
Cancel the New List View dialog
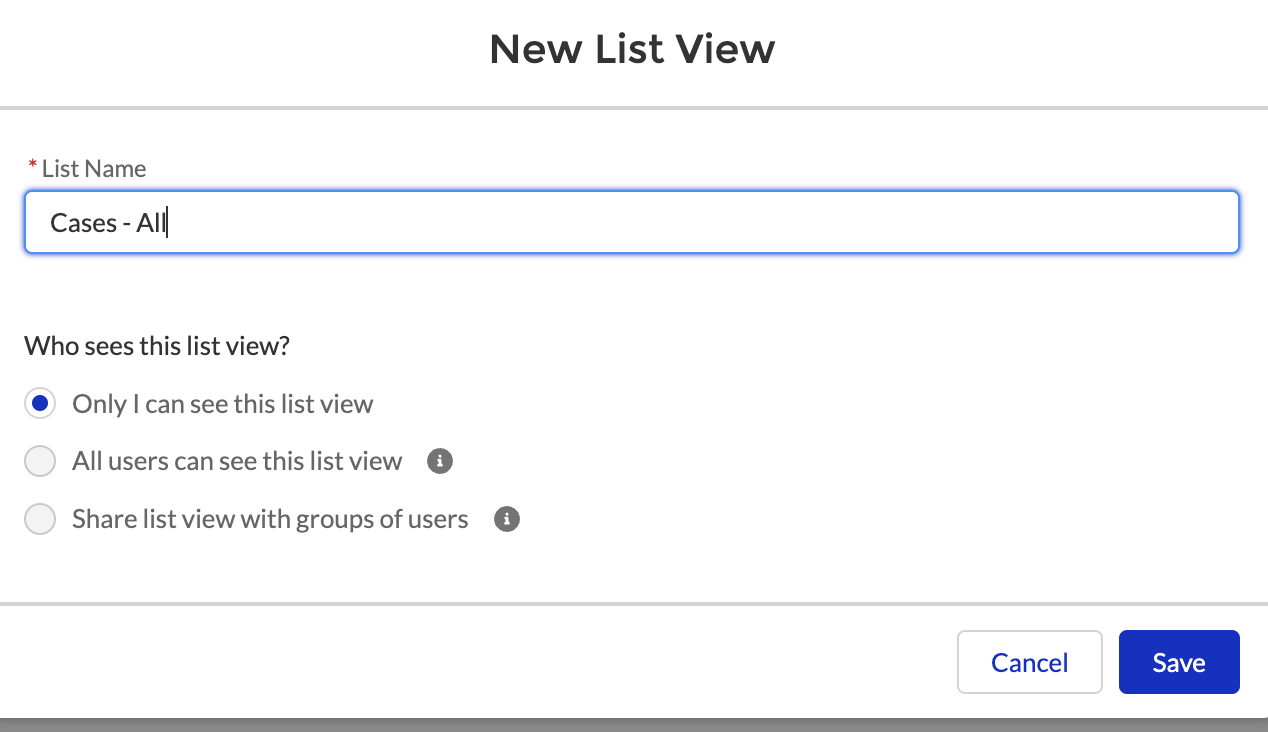1030,662
